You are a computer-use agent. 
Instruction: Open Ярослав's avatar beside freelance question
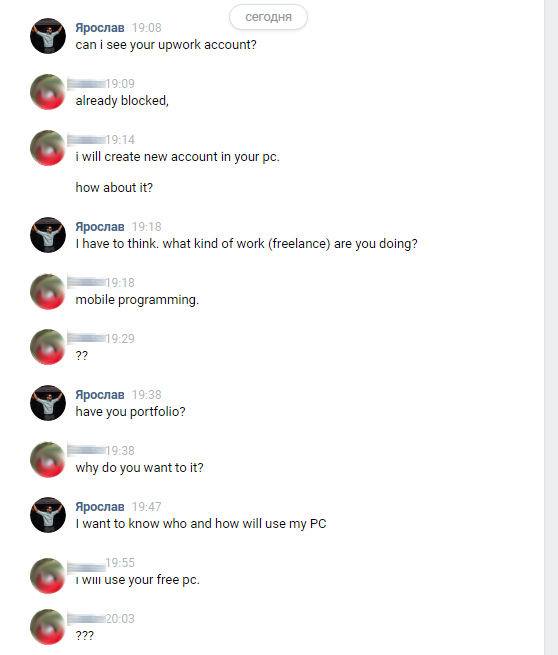tap(48, 235)
